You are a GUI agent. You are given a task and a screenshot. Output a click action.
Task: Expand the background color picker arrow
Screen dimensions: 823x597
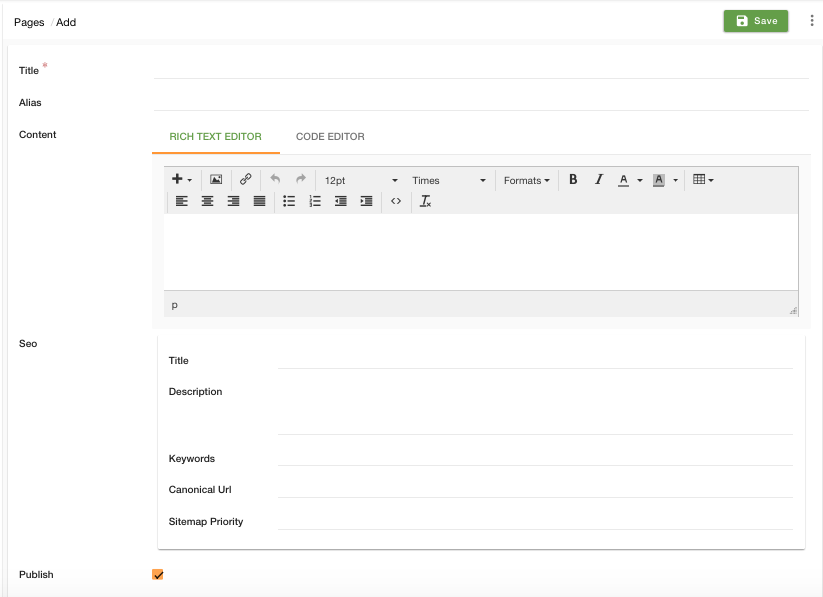676,180
